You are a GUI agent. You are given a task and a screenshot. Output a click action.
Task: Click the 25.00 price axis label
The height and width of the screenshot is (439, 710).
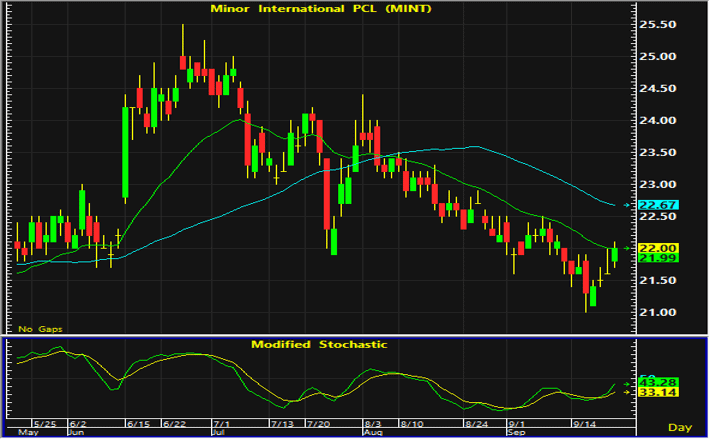pos(657,57)
